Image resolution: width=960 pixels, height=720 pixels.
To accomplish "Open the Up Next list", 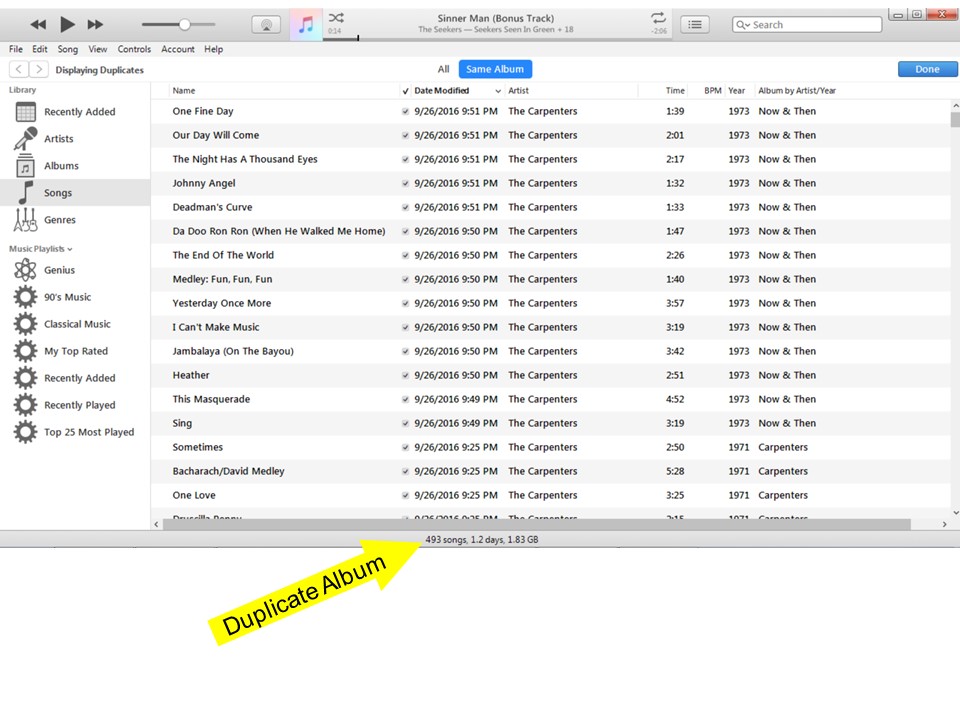I will (694, 24).
